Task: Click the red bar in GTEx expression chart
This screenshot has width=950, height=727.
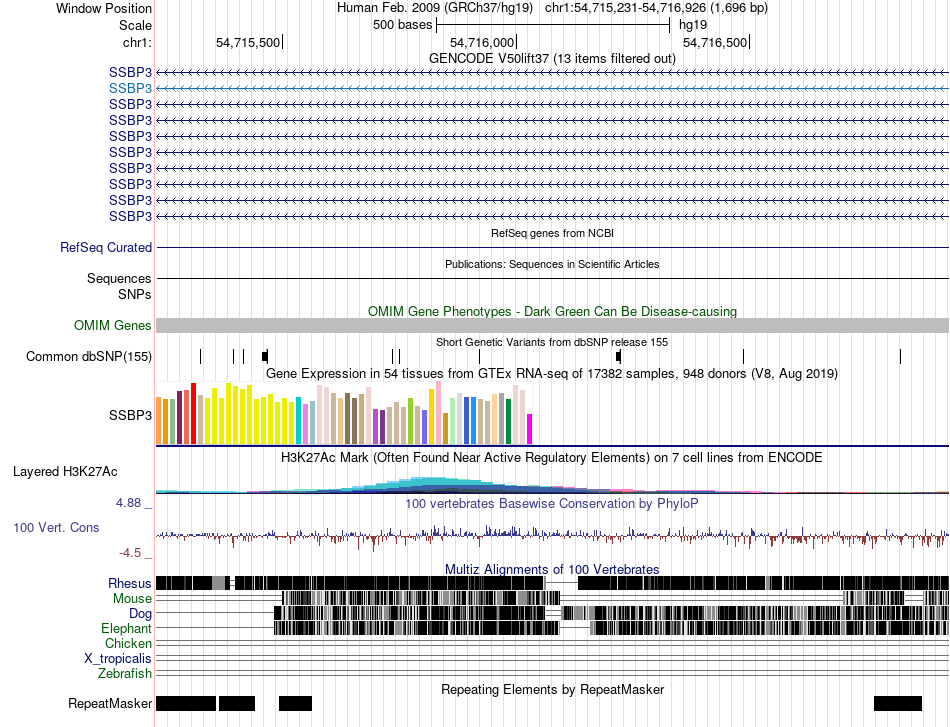Action: (193, 414)
